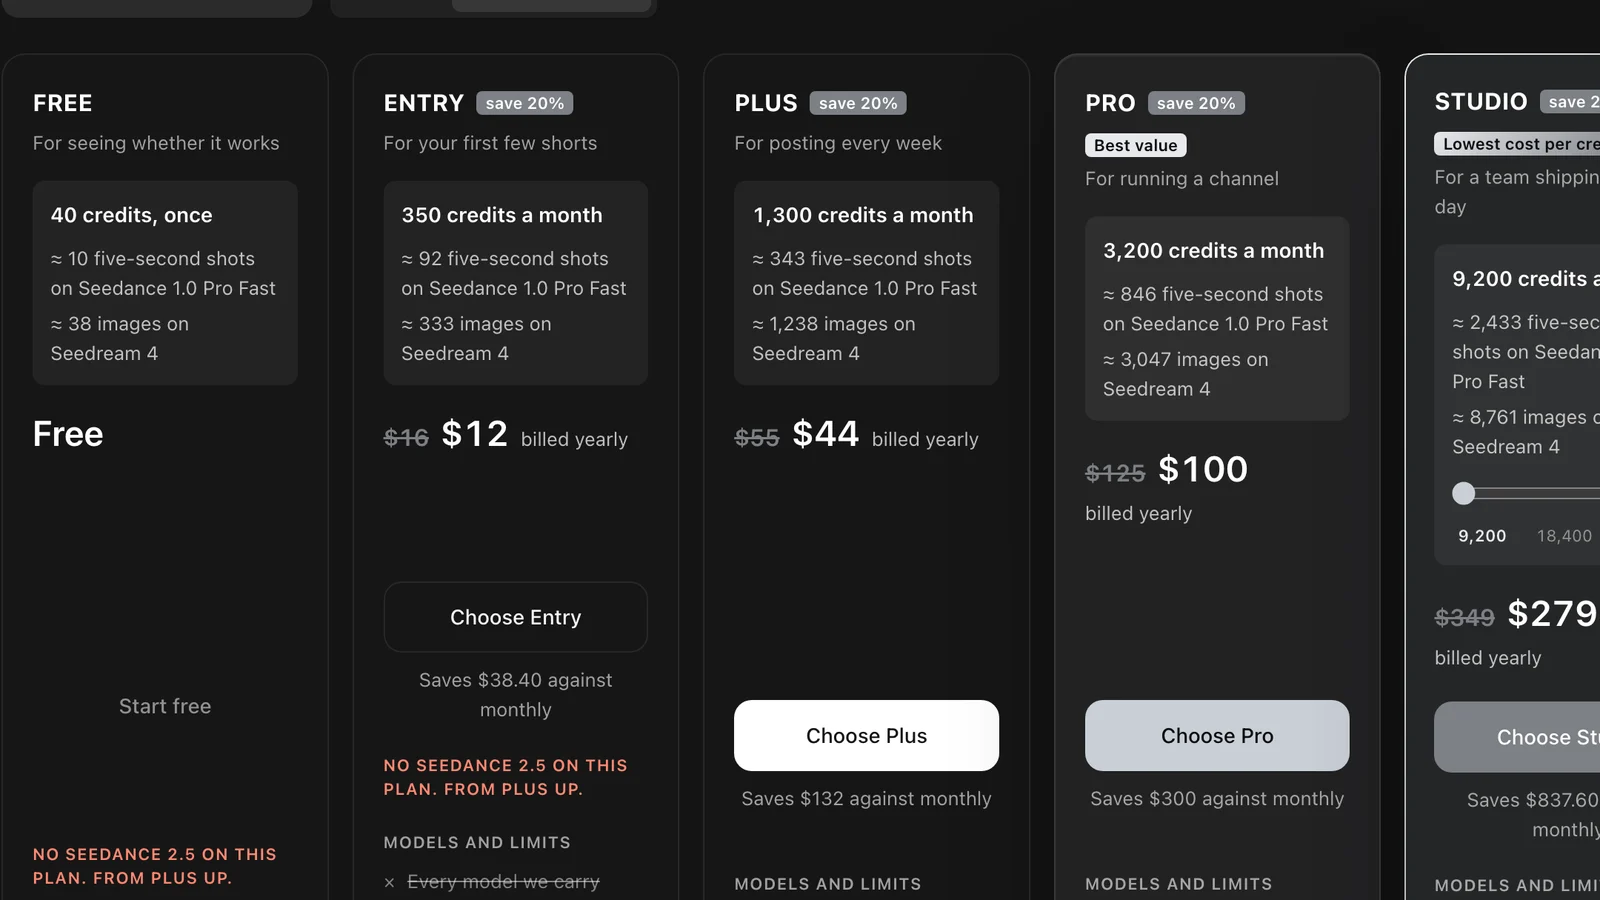1600x900 pixels.
Task: Select the 9,200 credits slider tick
Action: 1482,536
